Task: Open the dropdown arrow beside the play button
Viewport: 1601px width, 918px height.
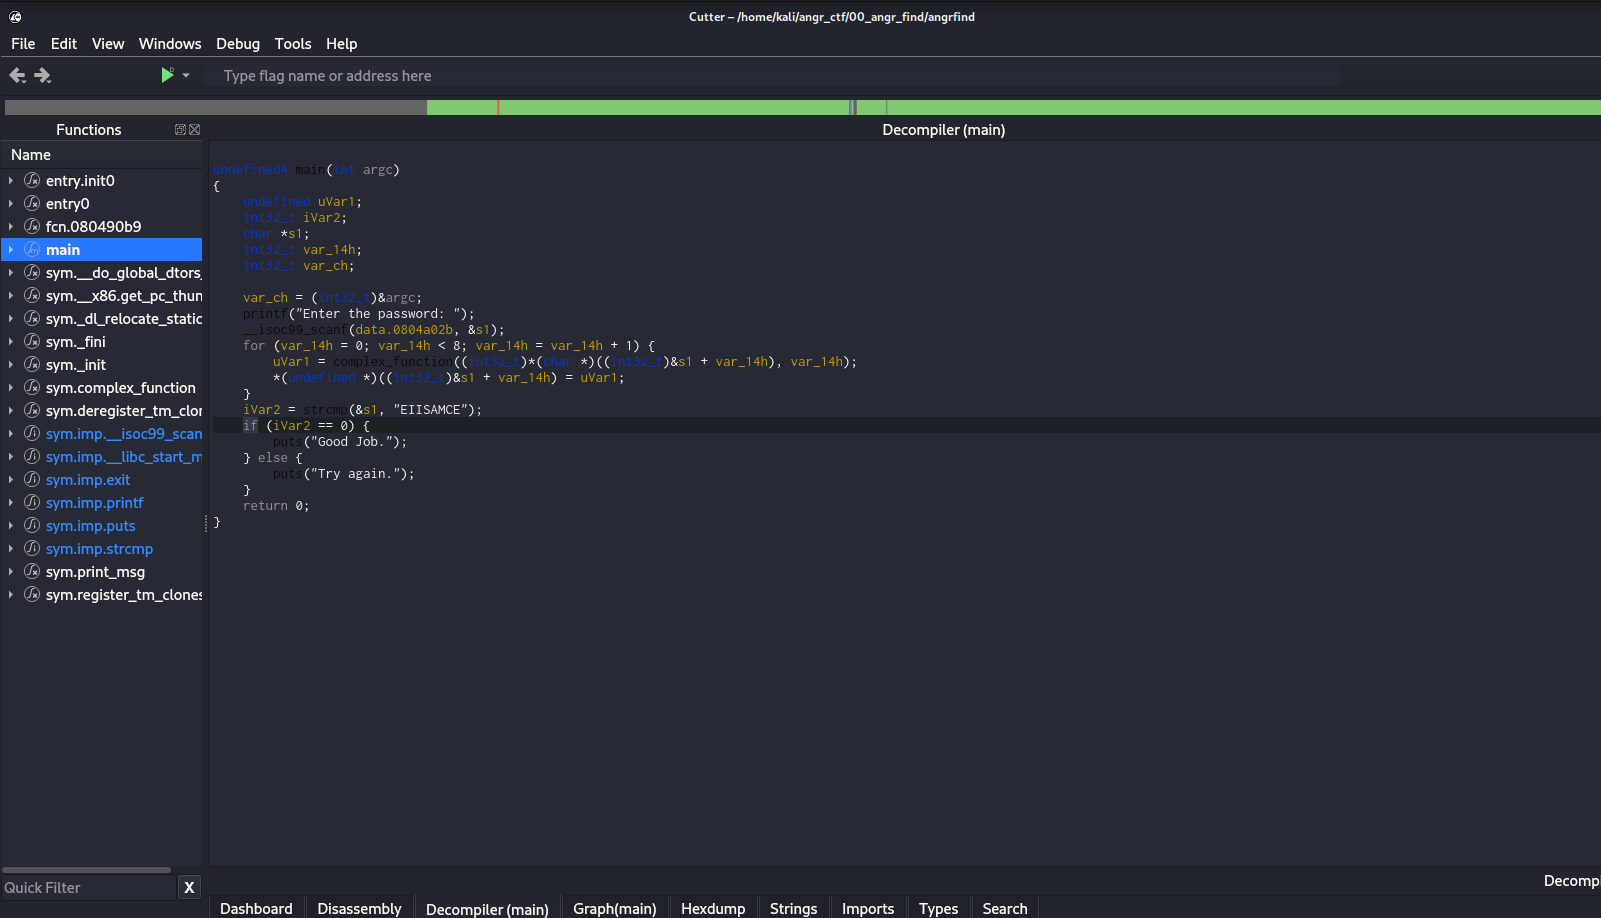Action: (186, 76)
